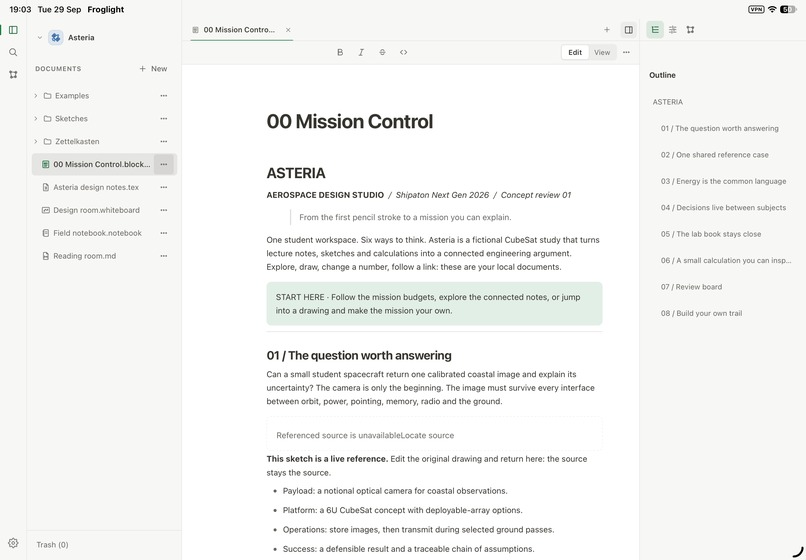The width and height of the screenshot is (806, 560).
Task: Click the 00 Mission Control title
Action: point(350,122)
